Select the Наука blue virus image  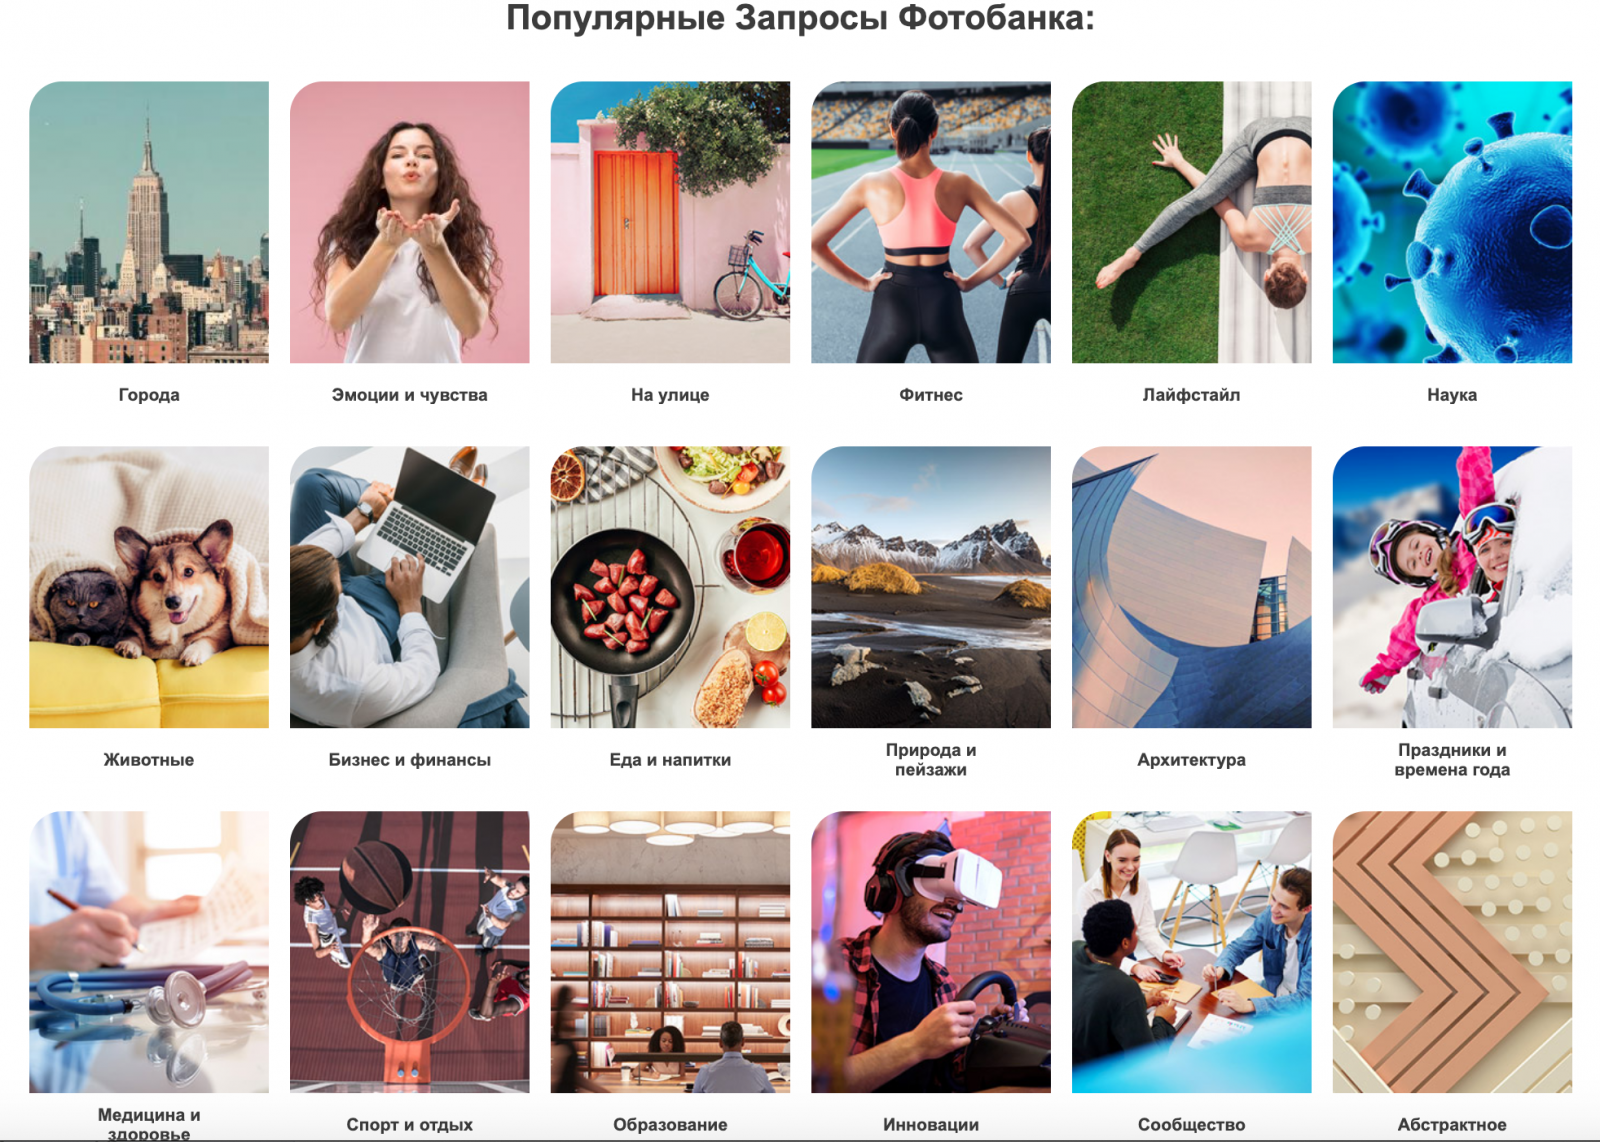tap(1452, 222)
